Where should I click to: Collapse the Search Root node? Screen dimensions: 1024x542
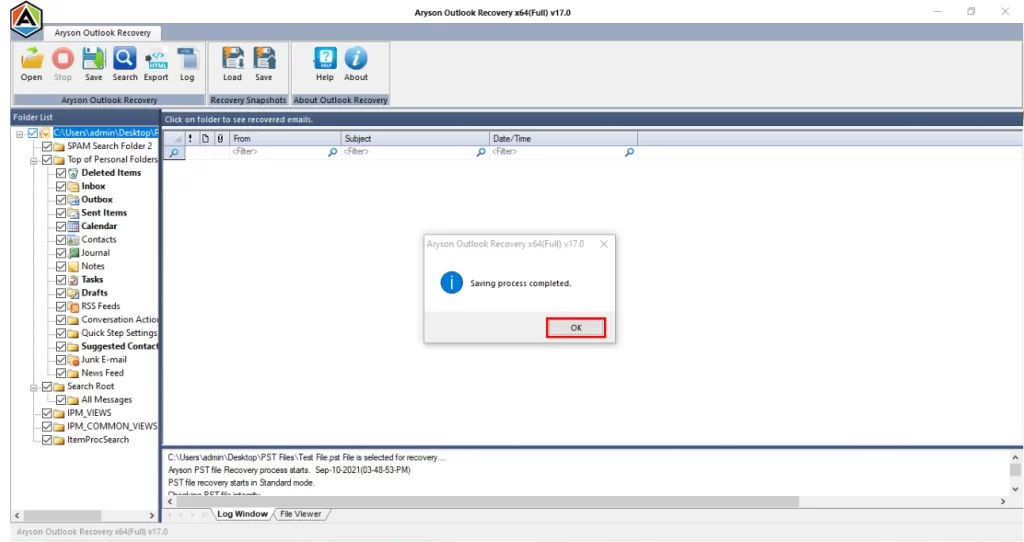tap(33, 387)
